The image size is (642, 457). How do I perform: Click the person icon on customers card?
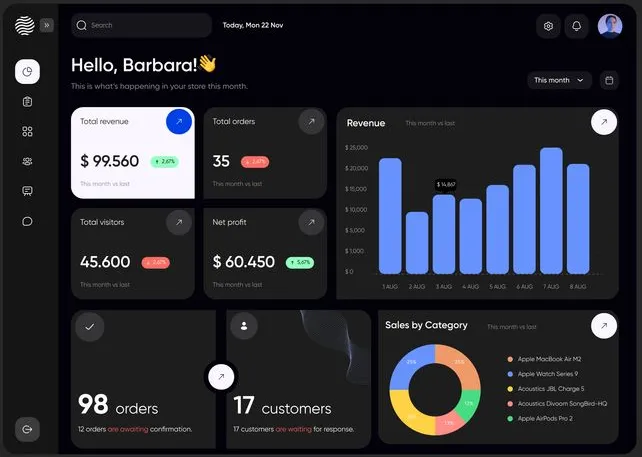(244, 326)
